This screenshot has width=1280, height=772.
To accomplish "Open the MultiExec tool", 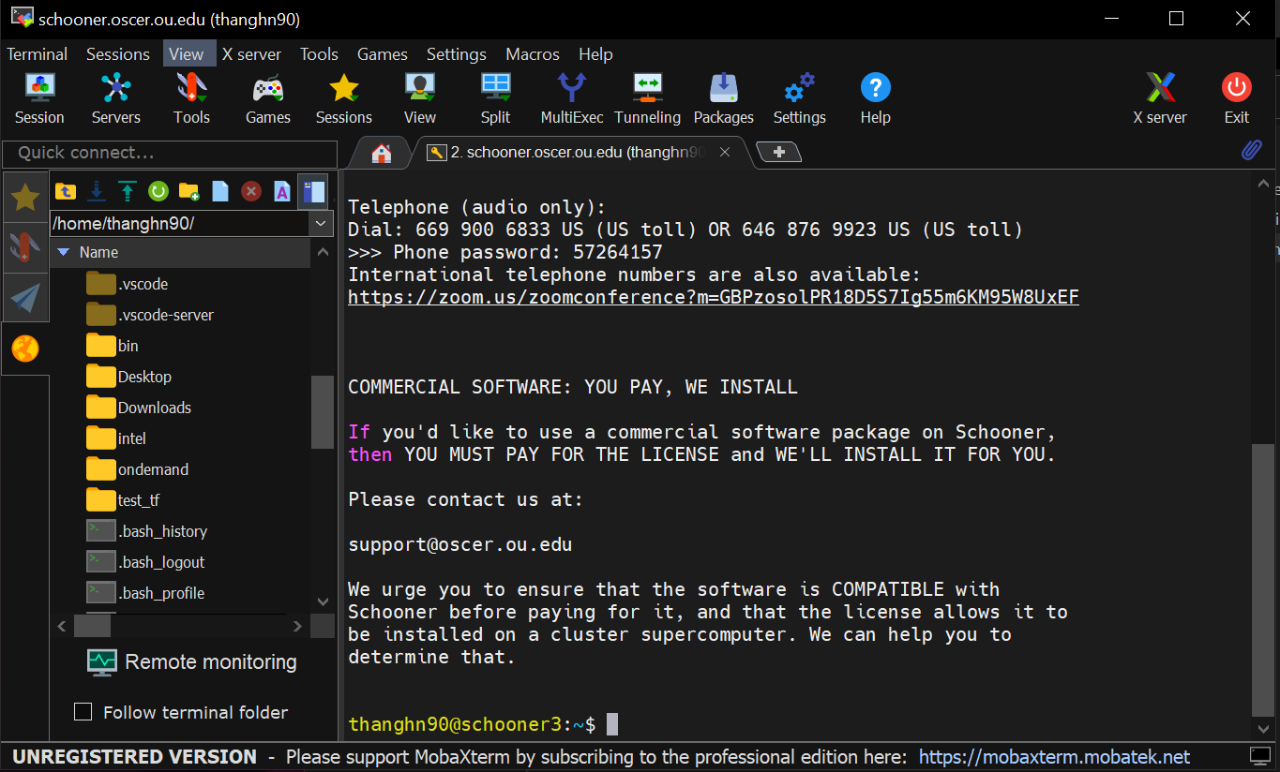I will click(571, 97).
